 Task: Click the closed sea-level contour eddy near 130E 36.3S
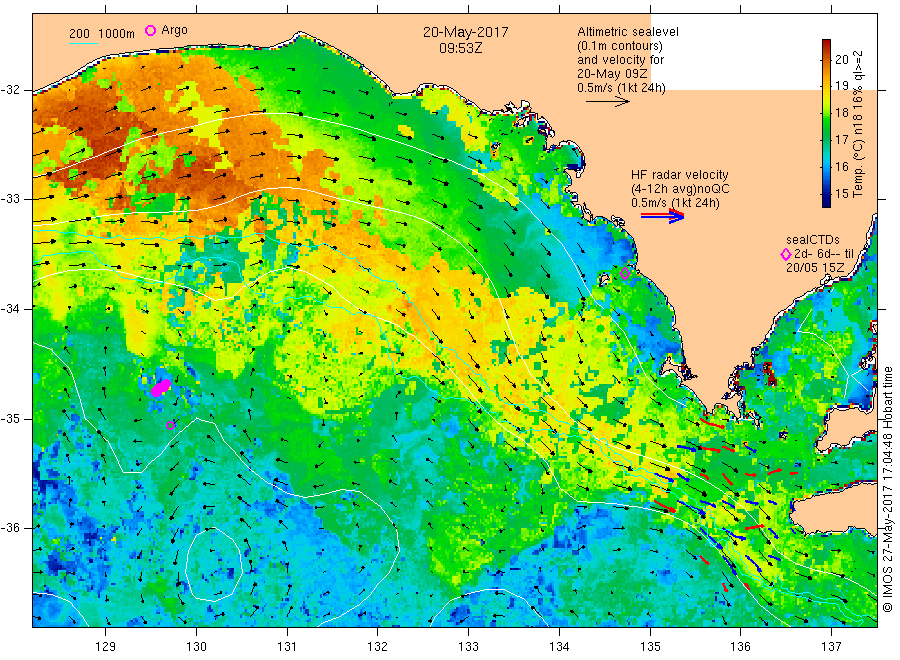tap(214, 564)
